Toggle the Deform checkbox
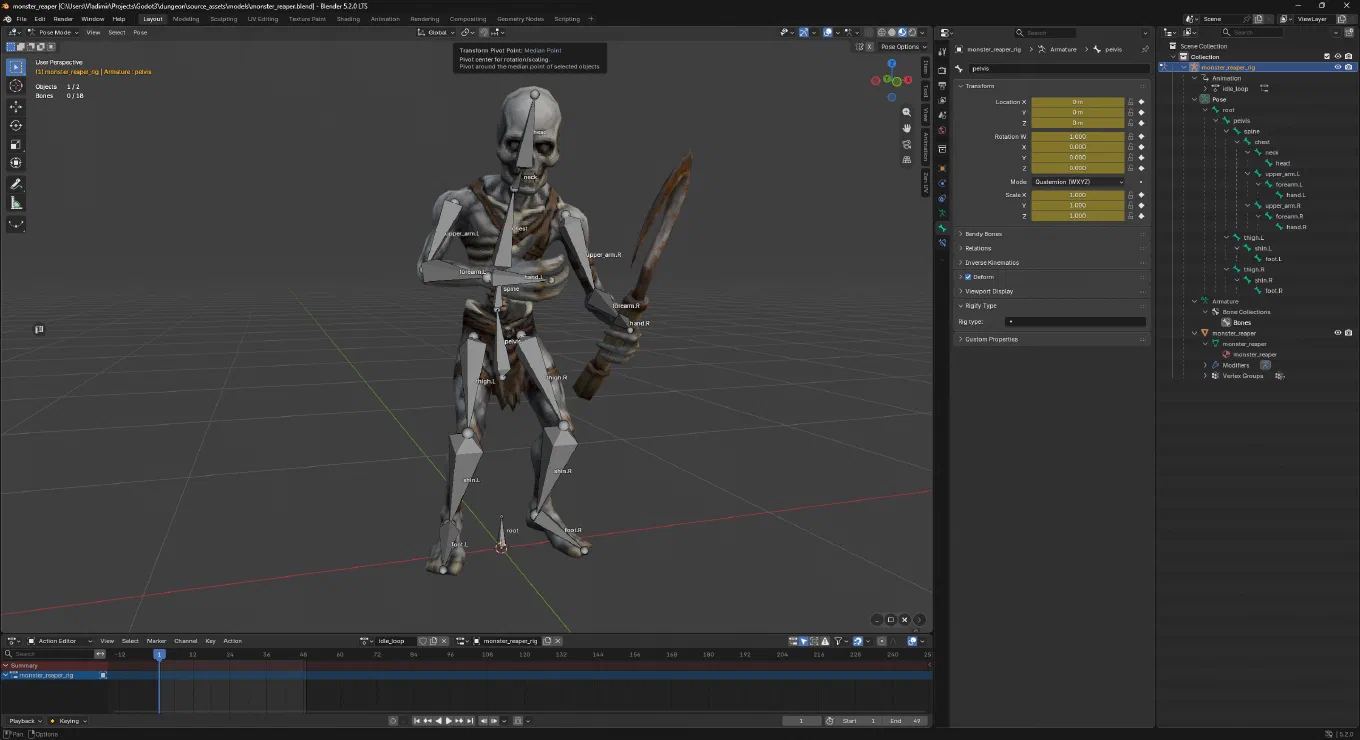Screen dimensions: 1360x740 coord(968,277)
